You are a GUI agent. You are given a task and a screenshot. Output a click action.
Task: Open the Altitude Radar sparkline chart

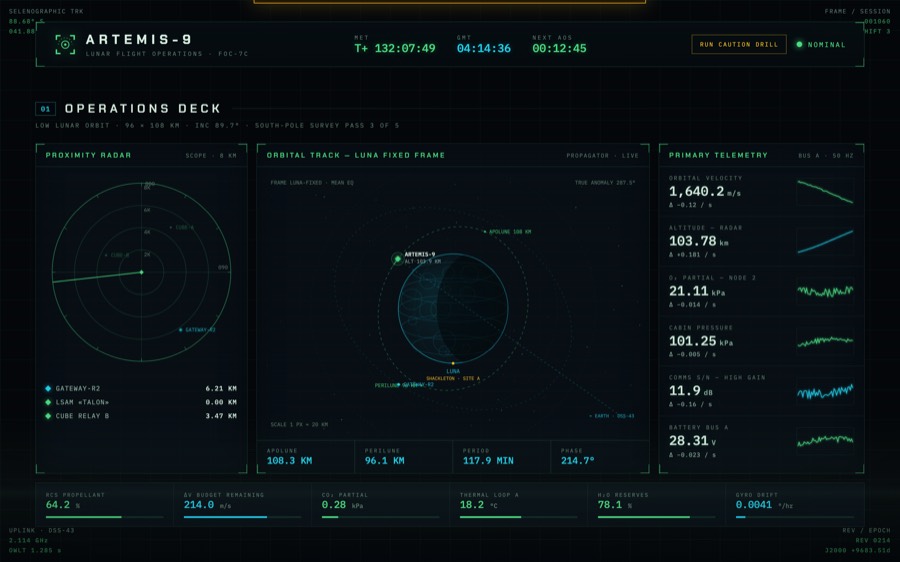[825, 242]
